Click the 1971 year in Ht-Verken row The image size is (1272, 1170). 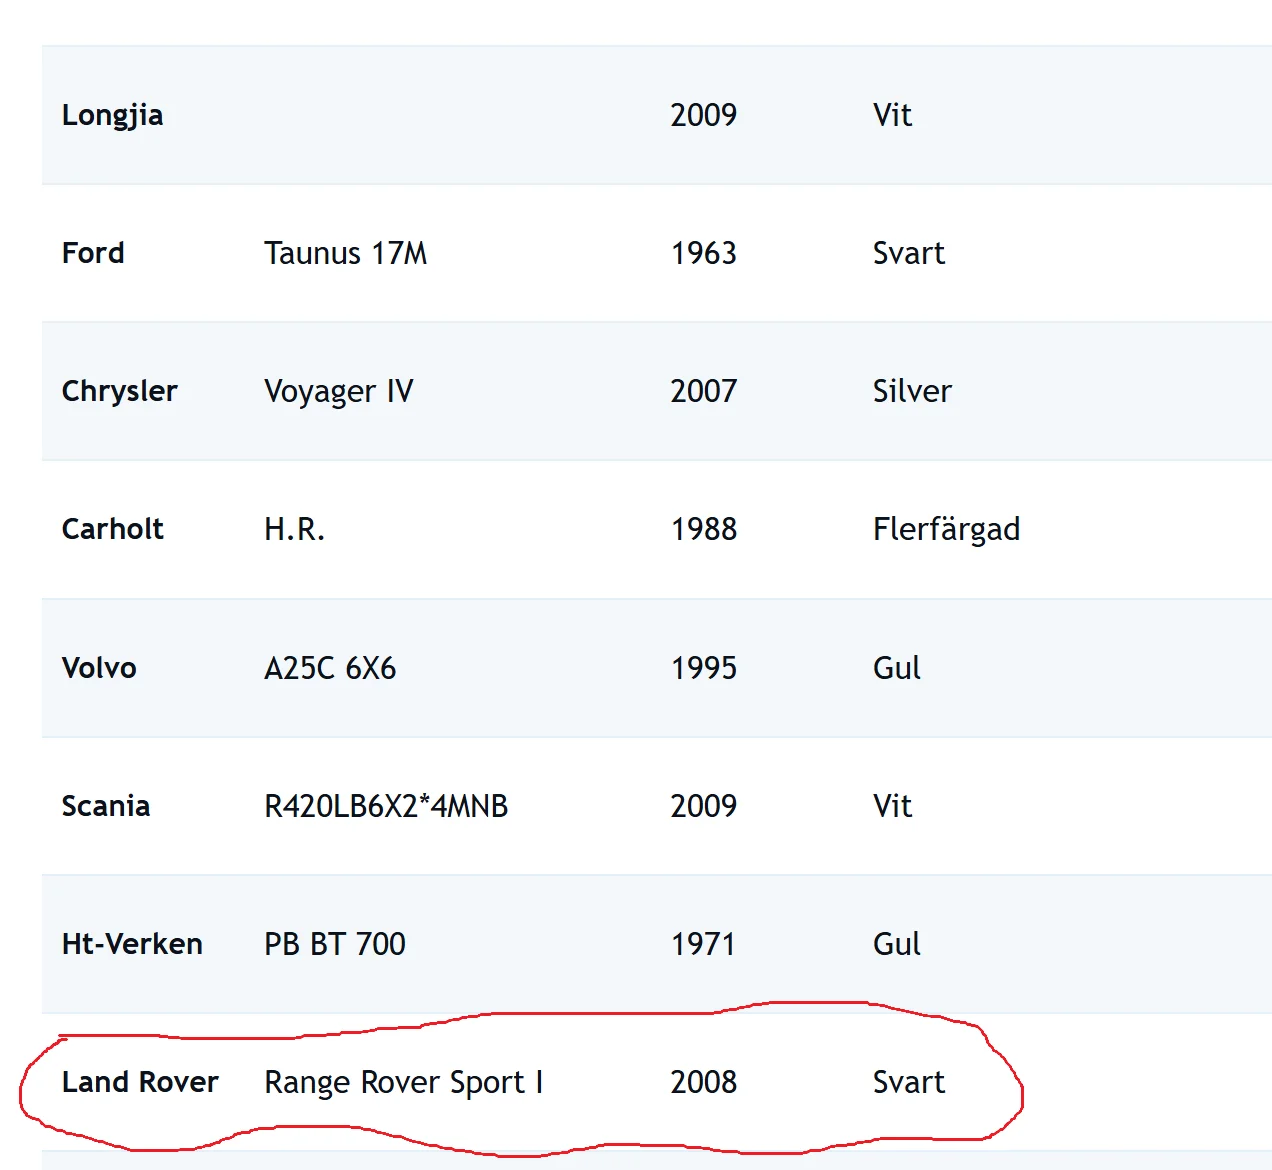(x=702, y=944)
